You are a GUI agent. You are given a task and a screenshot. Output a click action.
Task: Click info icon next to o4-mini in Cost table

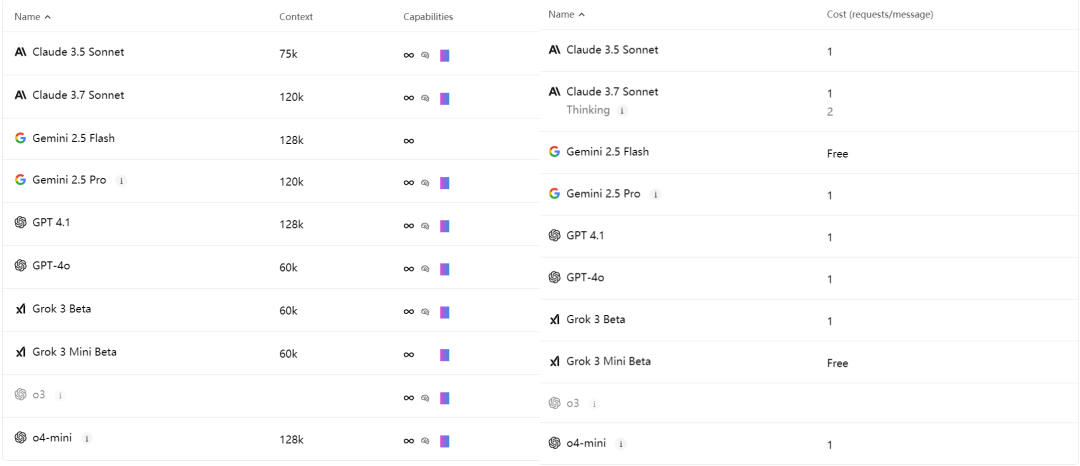pyautogui.click(x=622, y=444)
